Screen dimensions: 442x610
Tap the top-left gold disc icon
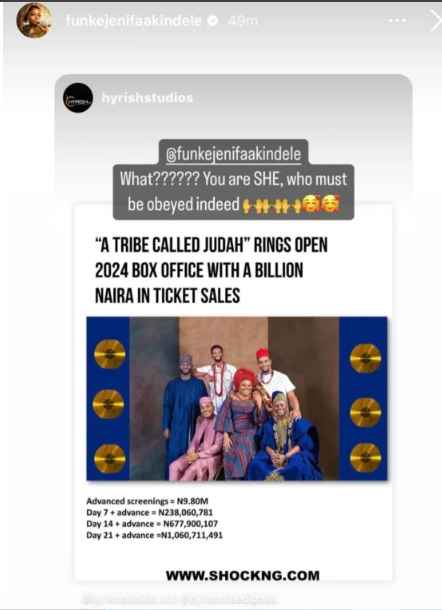point(110,354)
